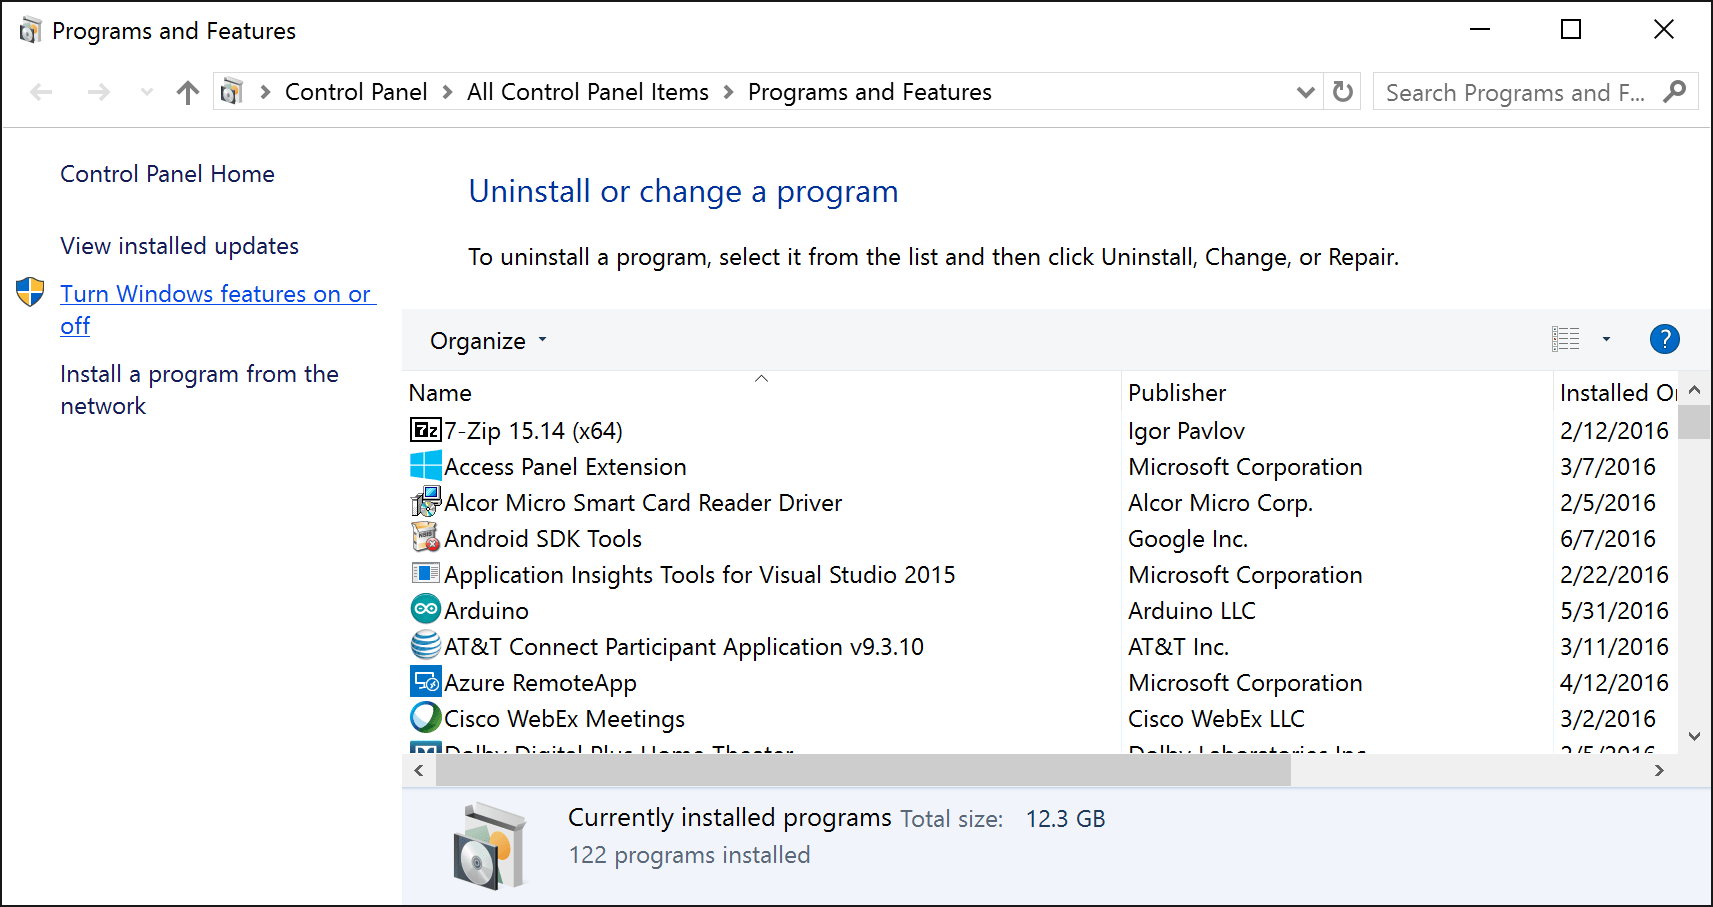Expand the address bar dropdown chevron
The width and height of the screenshot is (1713, 907).
pyautogui.click(x=1305, y=91)
